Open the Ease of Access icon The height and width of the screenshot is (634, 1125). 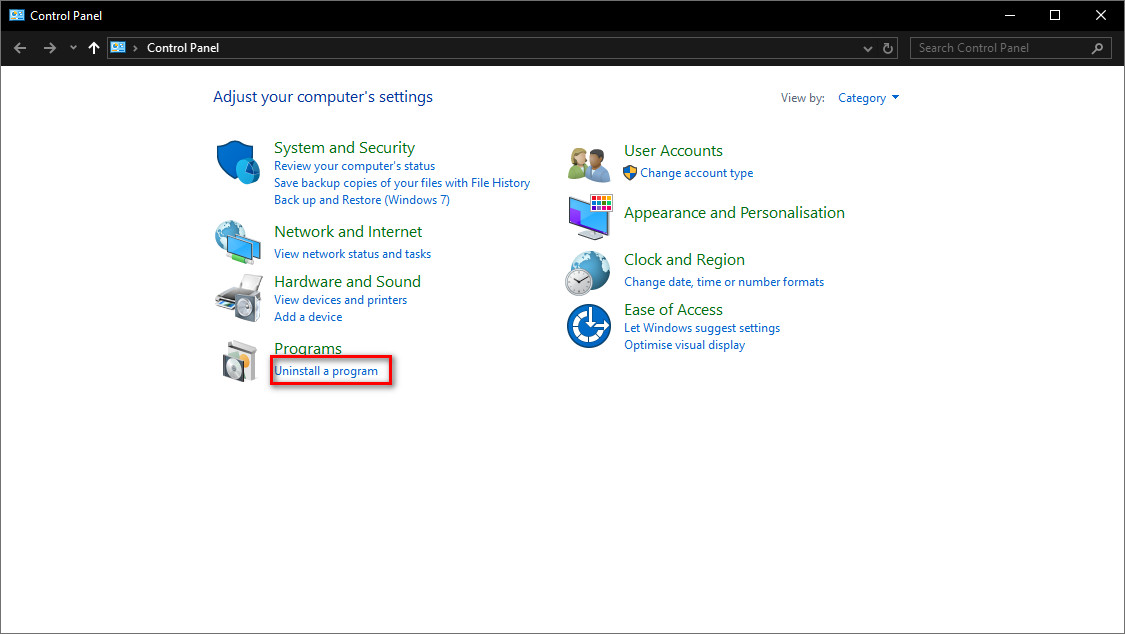(x=588, y=326)
